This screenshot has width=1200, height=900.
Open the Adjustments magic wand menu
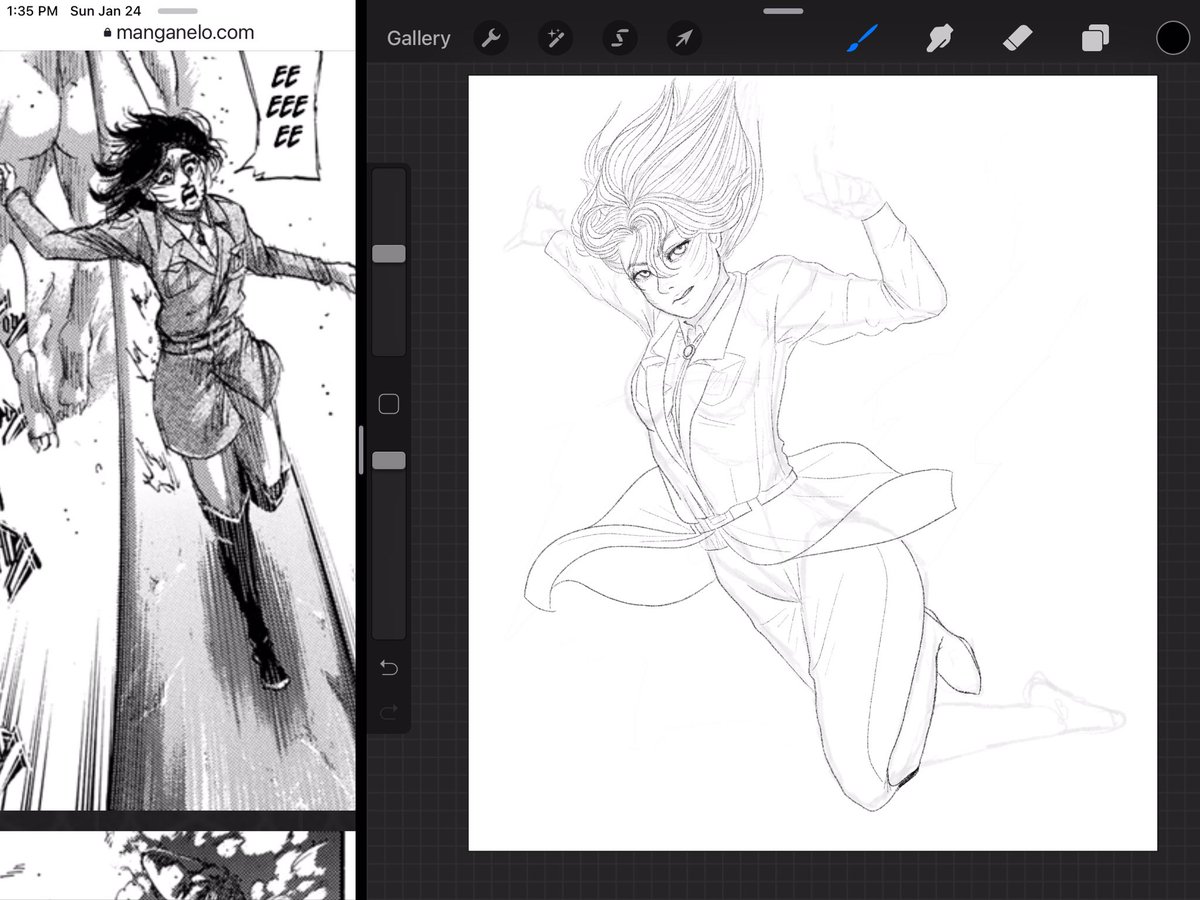point(554,39)
